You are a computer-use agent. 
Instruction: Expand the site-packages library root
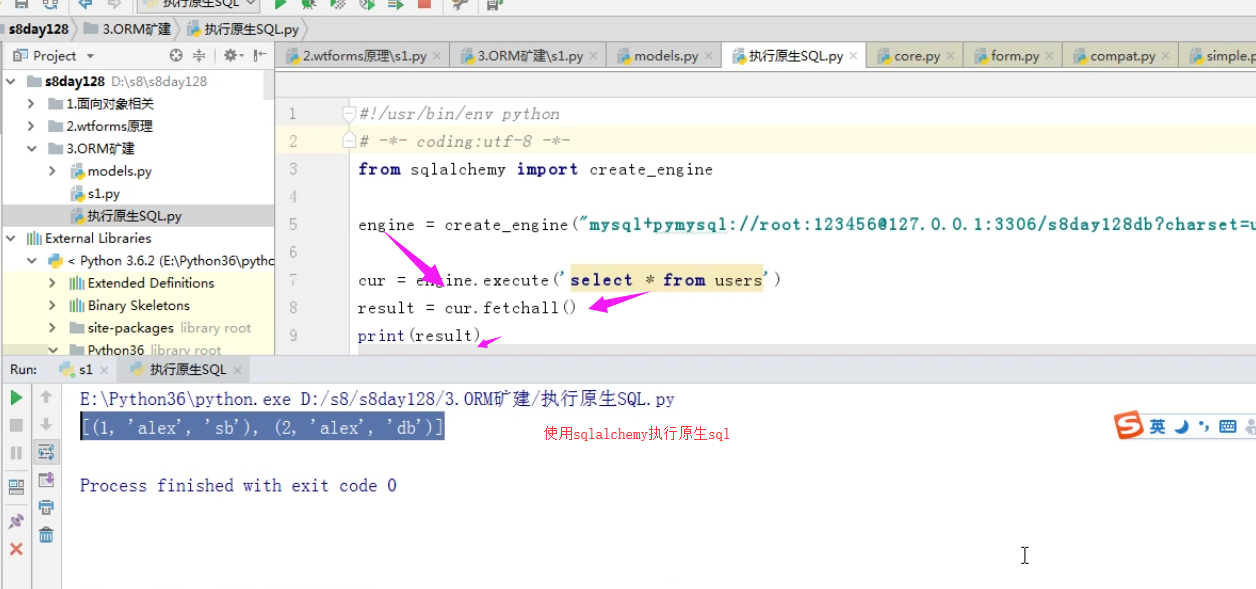(x=52, y=328)
